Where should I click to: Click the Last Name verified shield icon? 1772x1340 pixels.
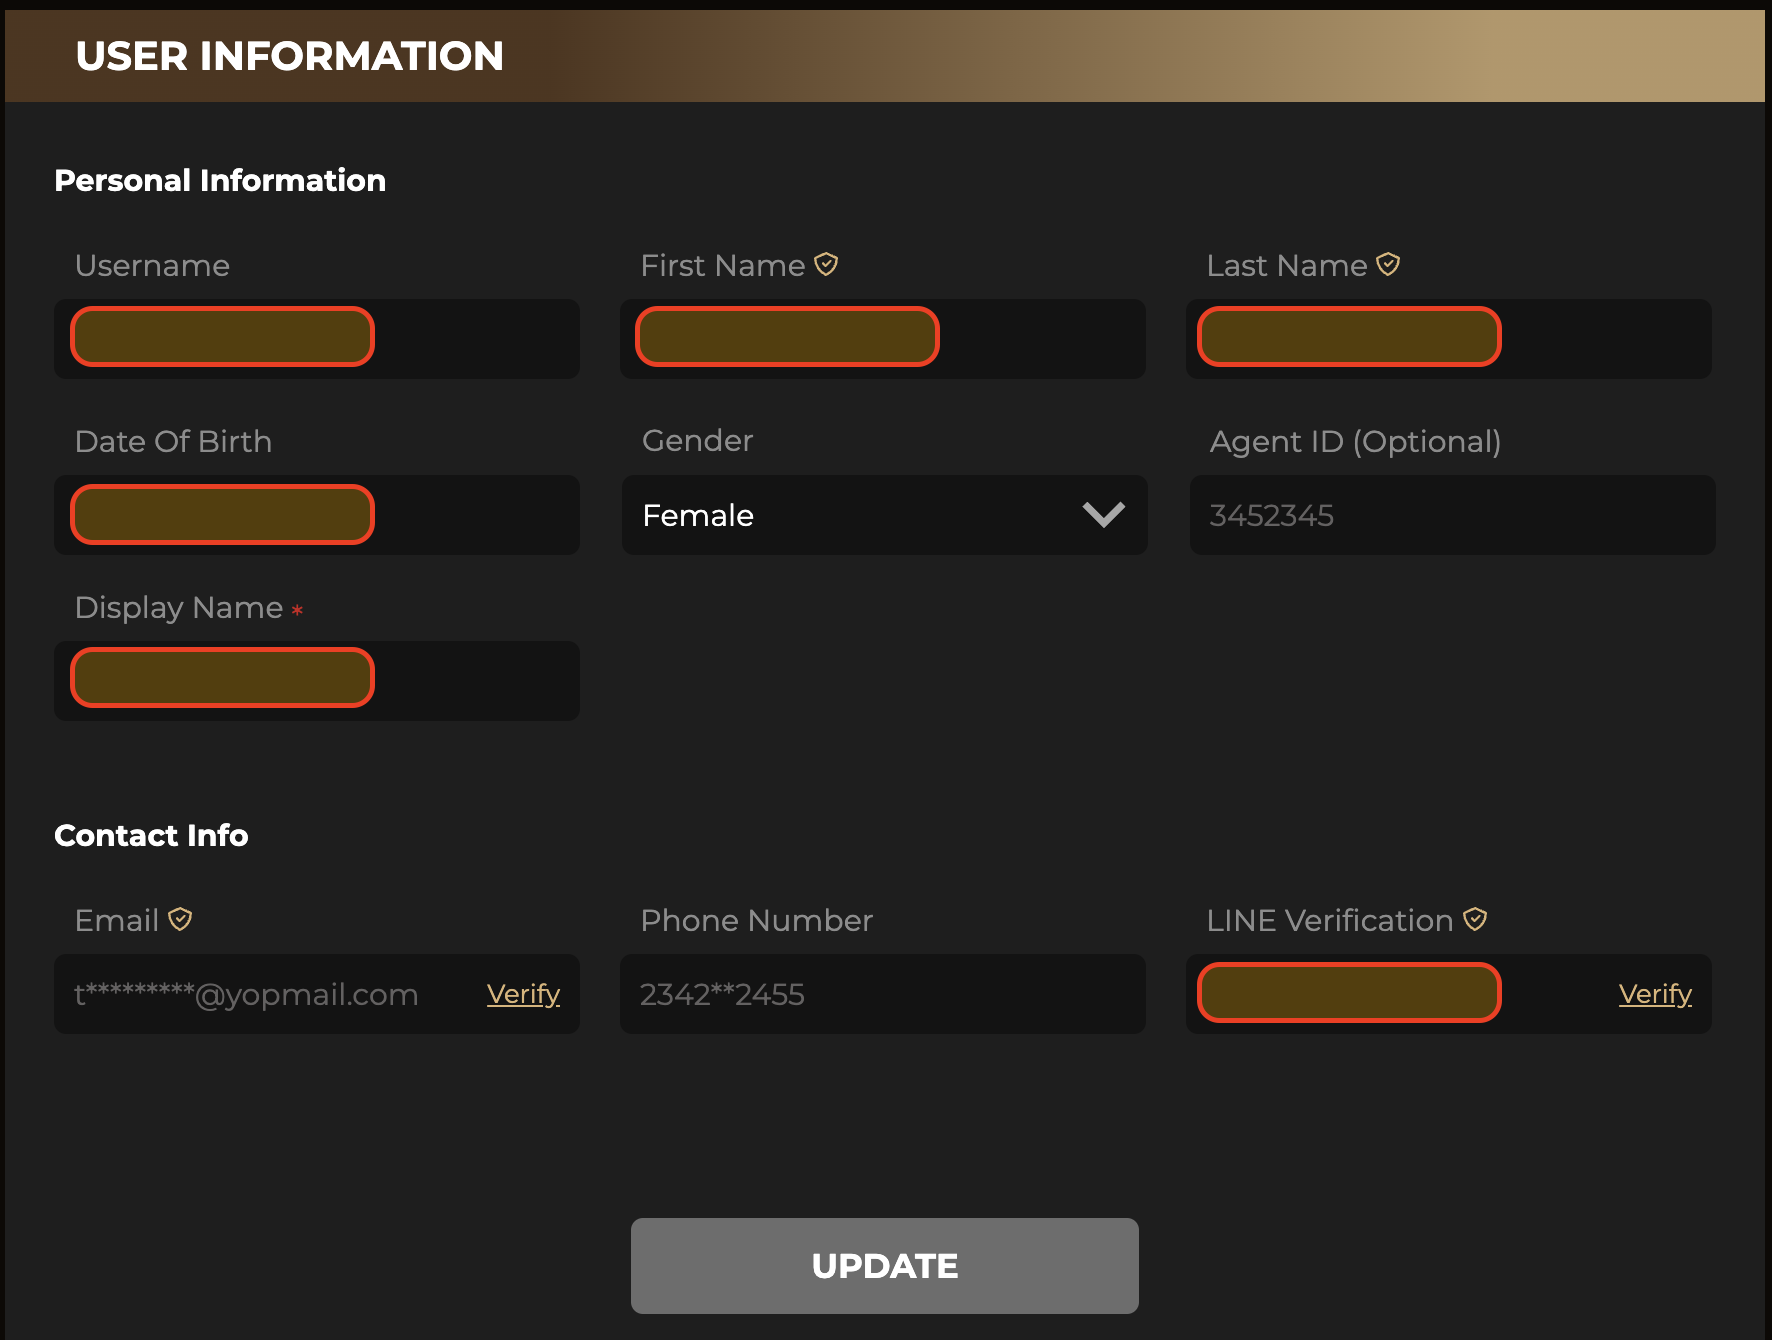click(1388, 264)
